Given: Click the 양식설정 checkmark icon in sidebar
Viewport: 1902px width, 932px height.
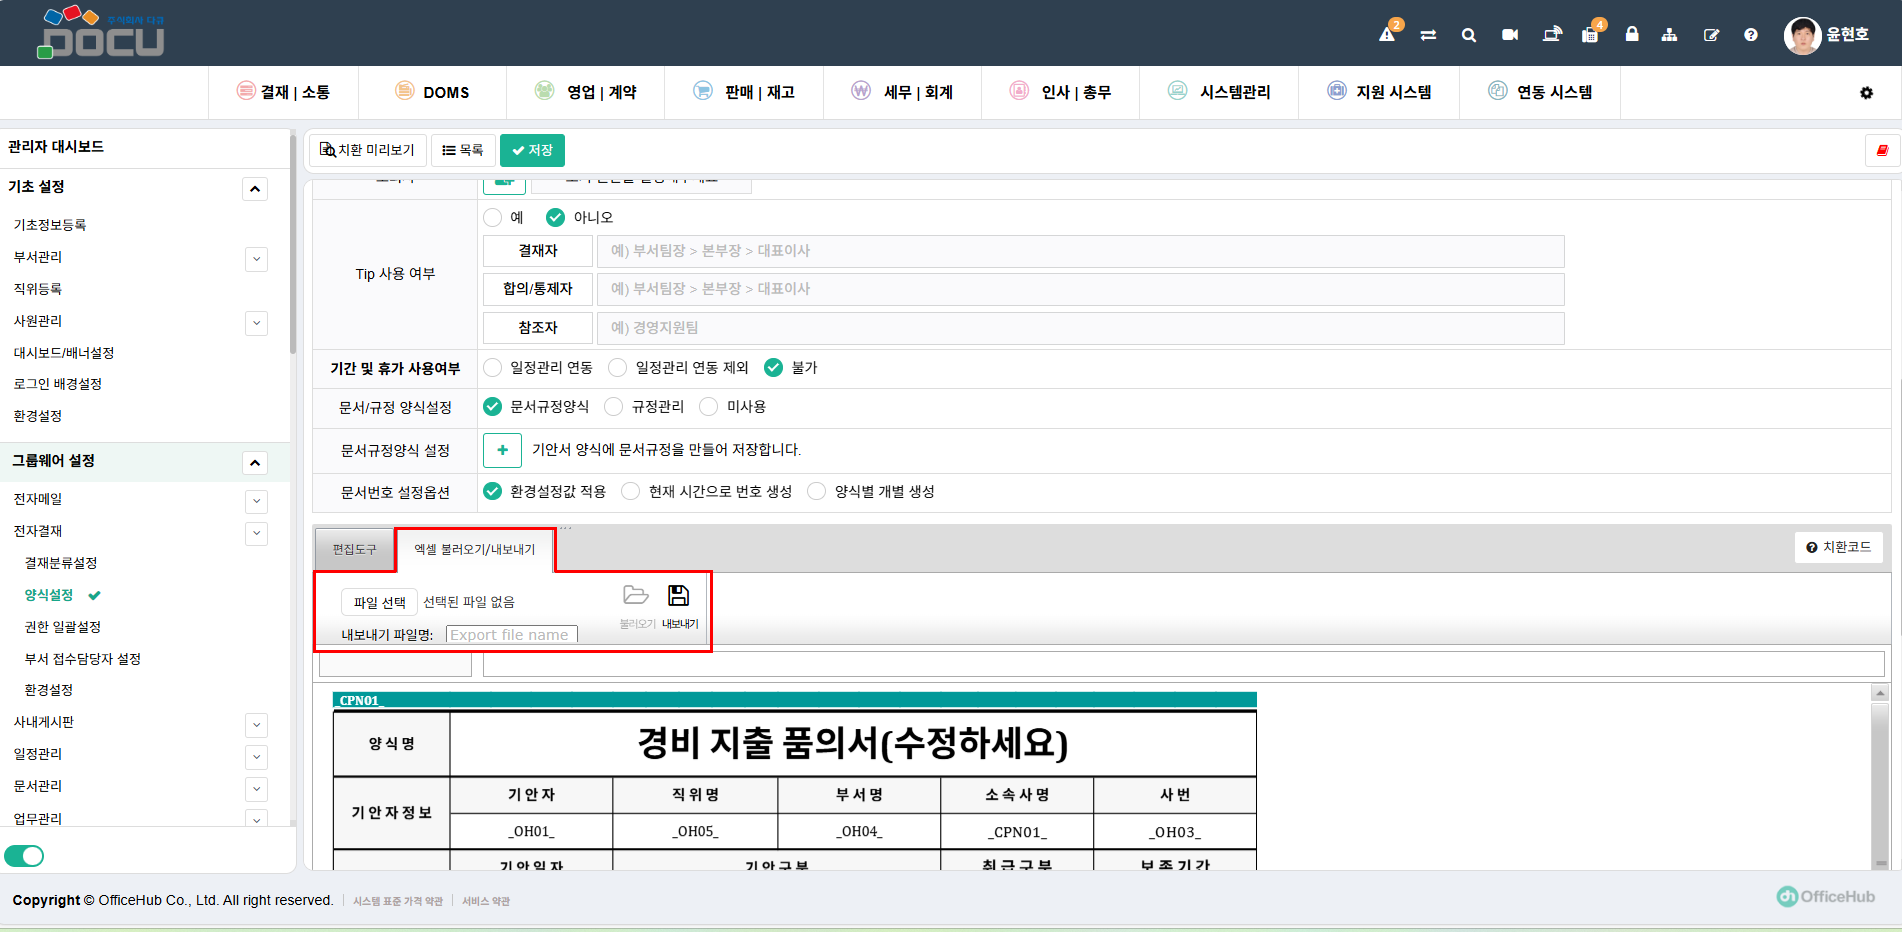Looking at the screenshot, I should [95, 595].
